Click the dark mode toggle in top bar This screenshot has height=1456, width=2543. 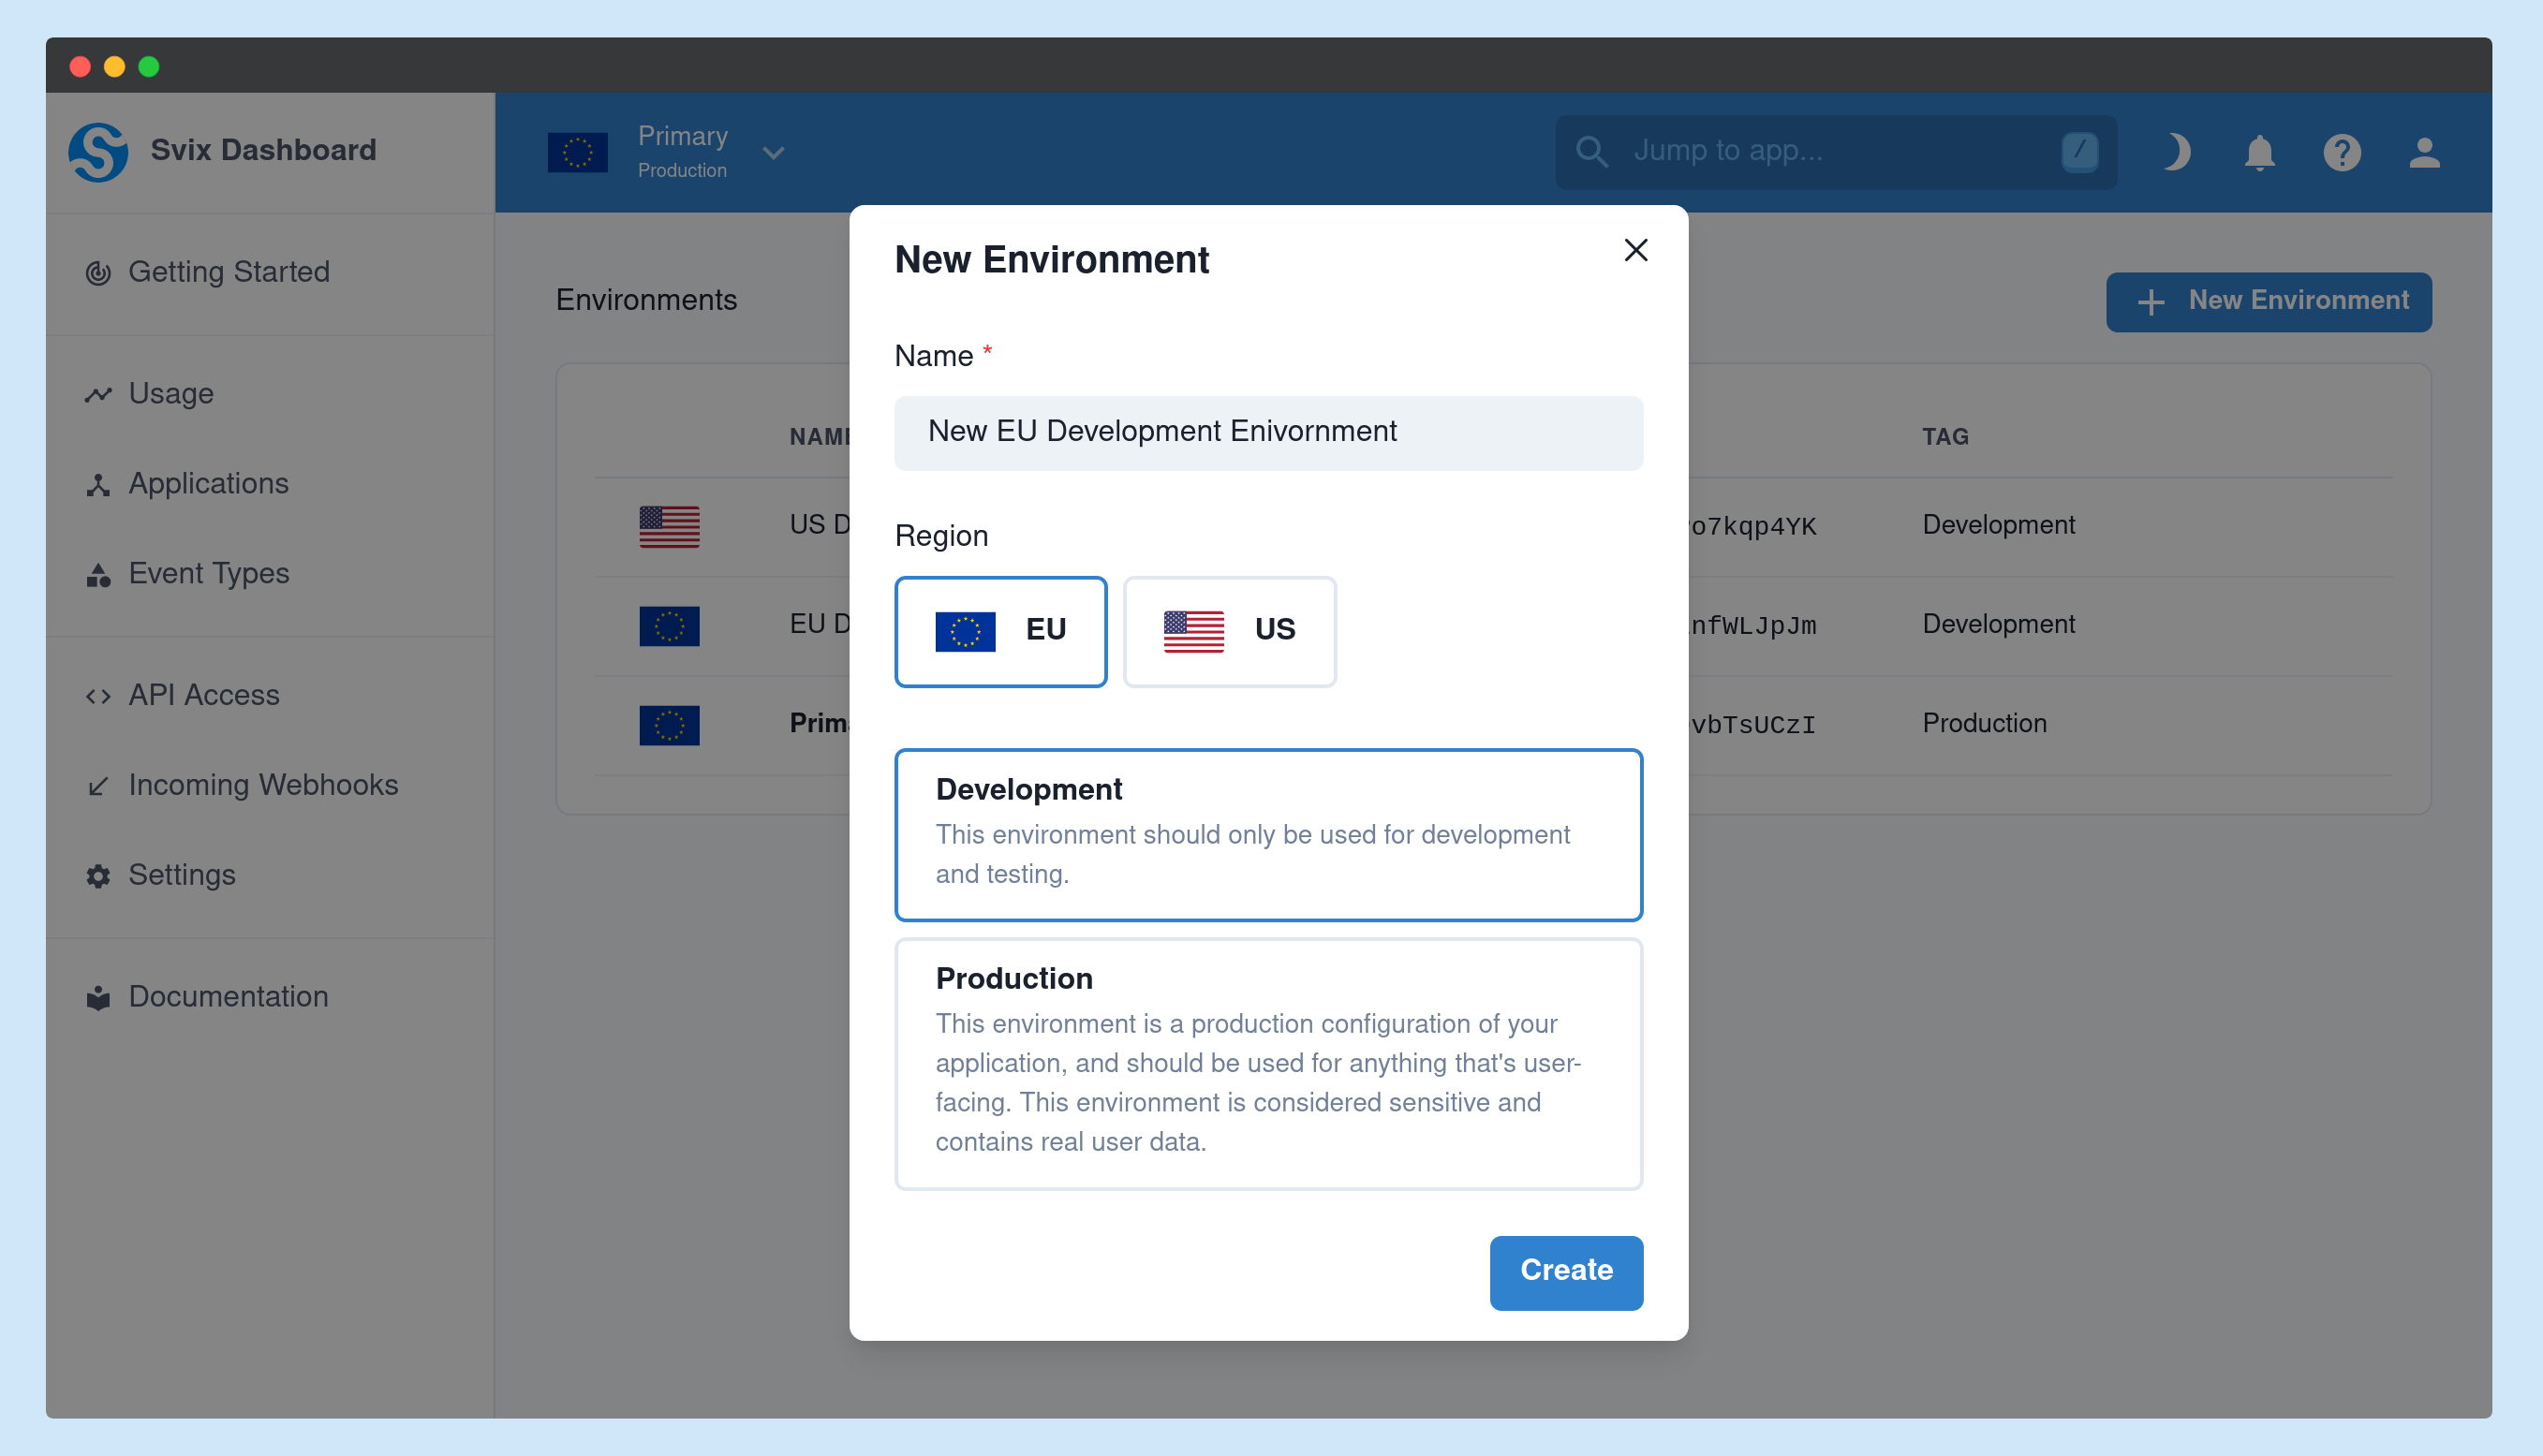tap(2175, 152)
